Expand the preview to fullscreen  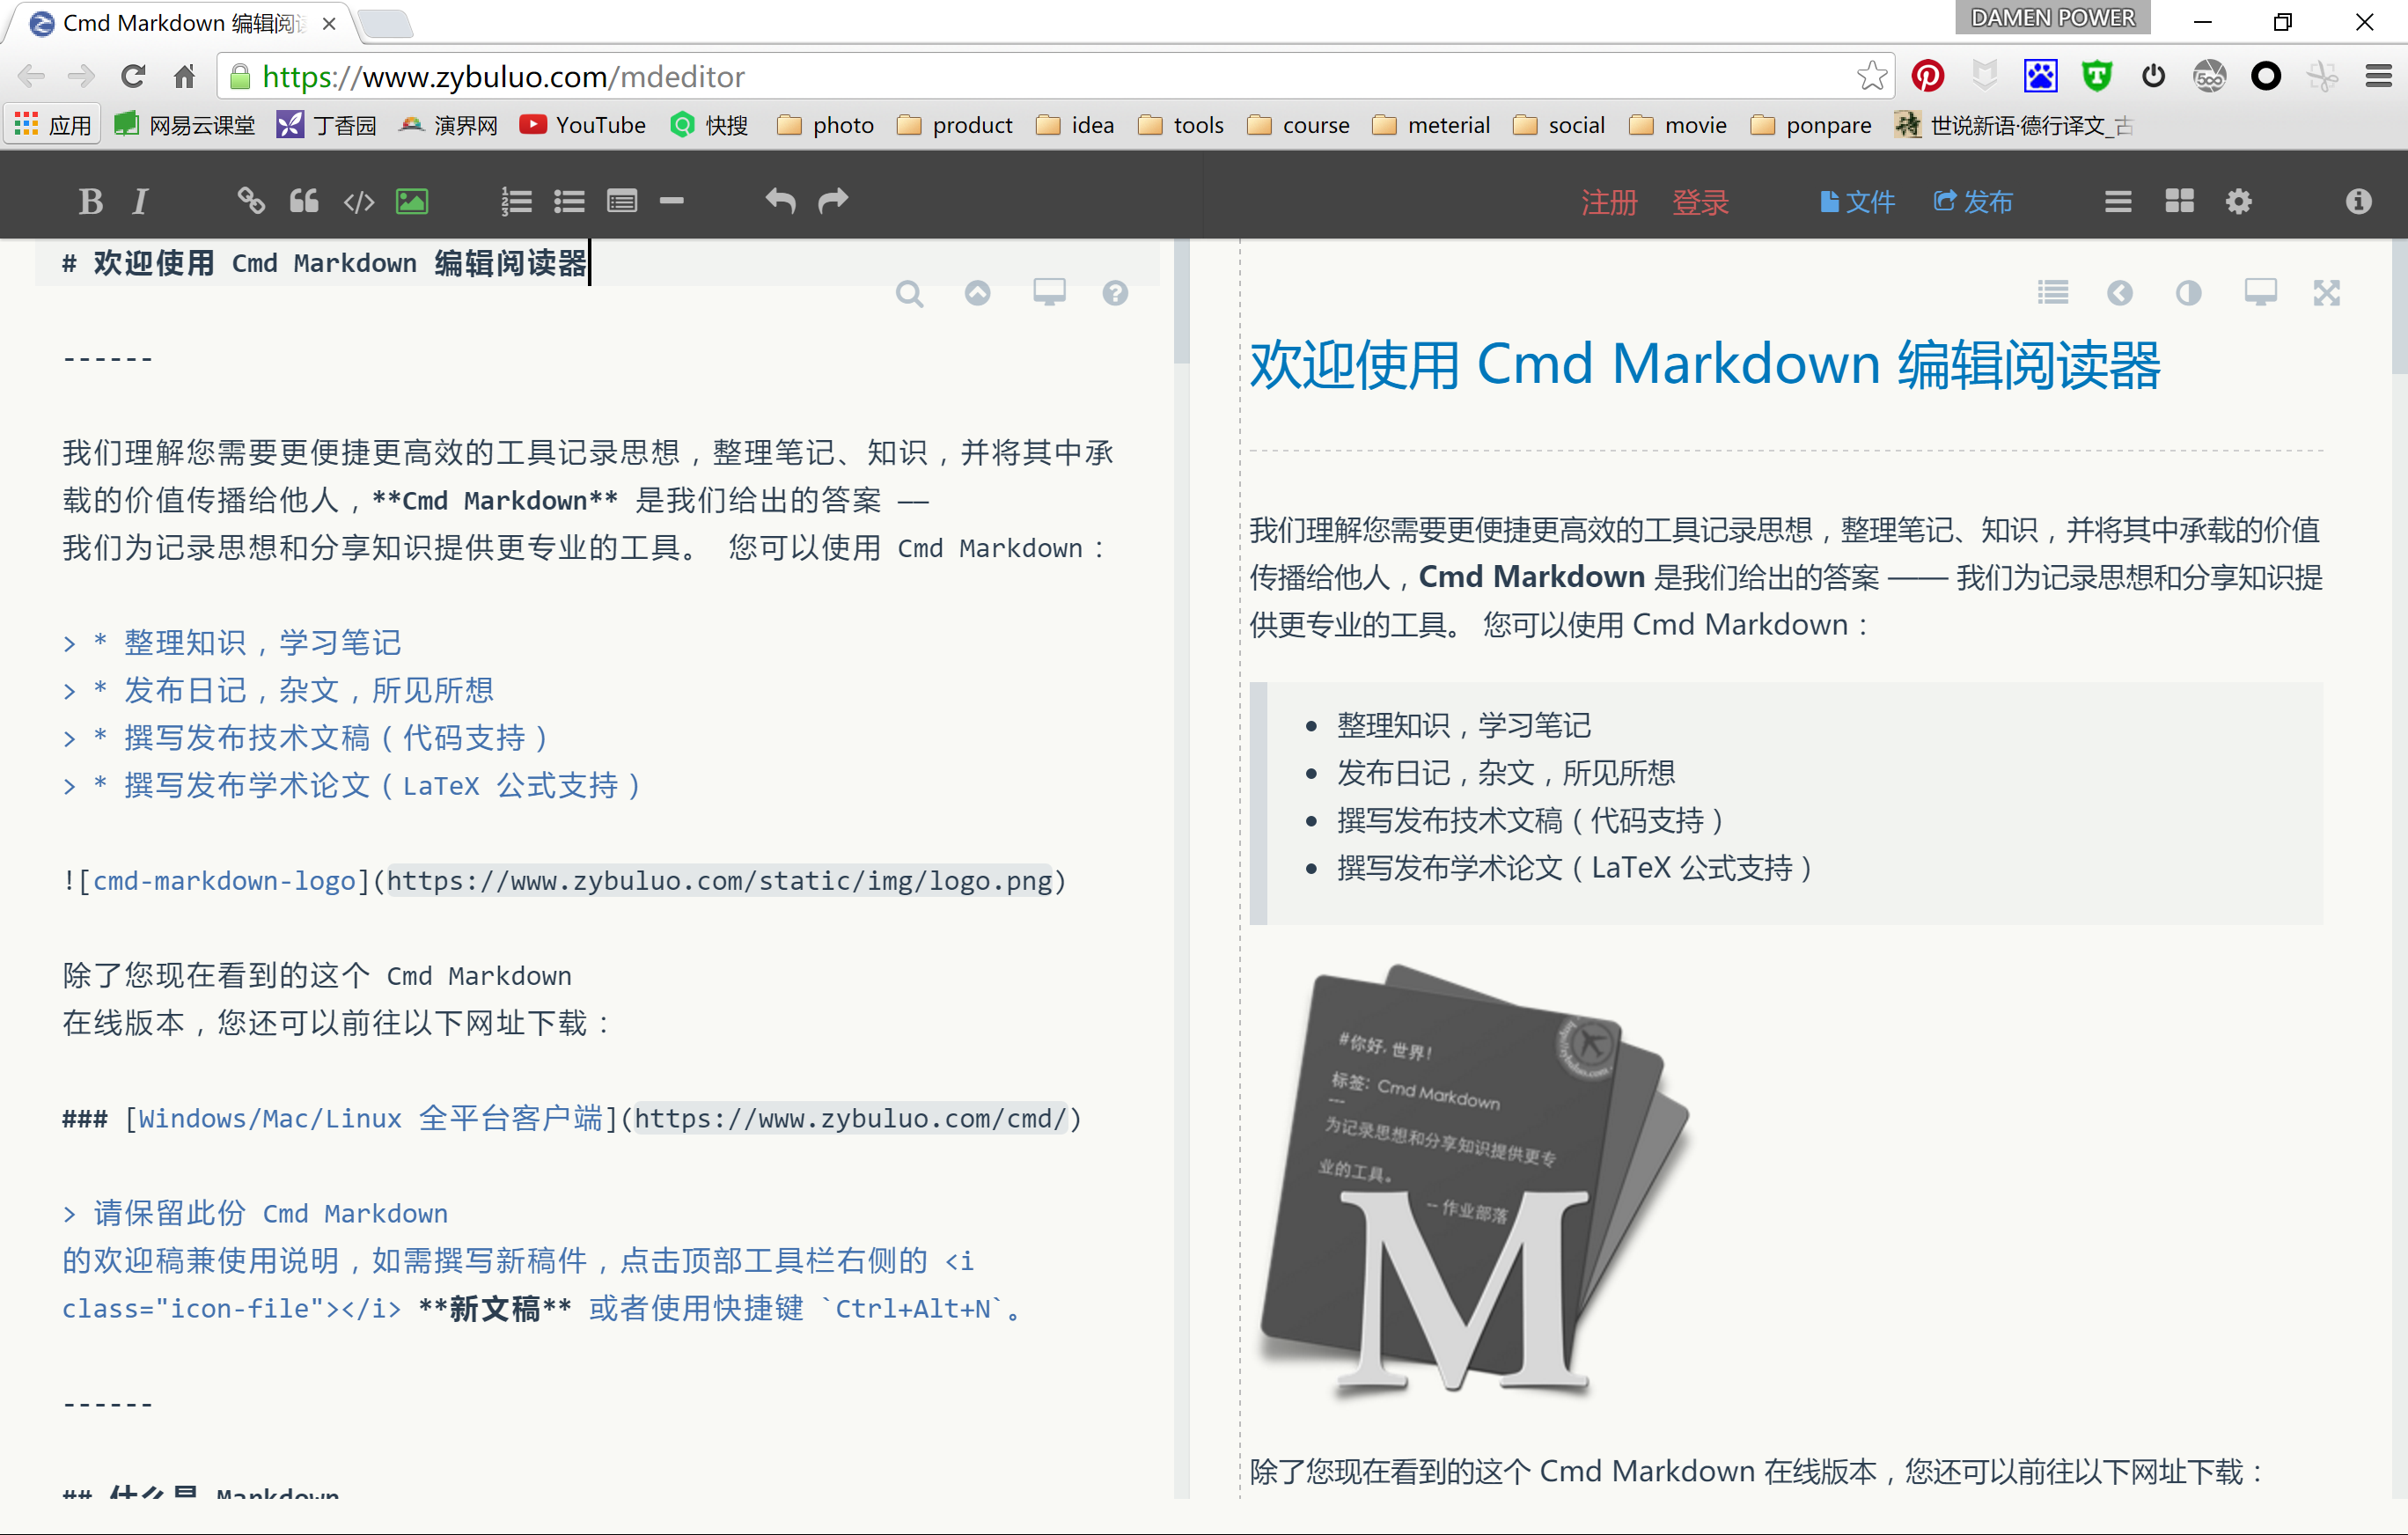(x=2327, y=293)
